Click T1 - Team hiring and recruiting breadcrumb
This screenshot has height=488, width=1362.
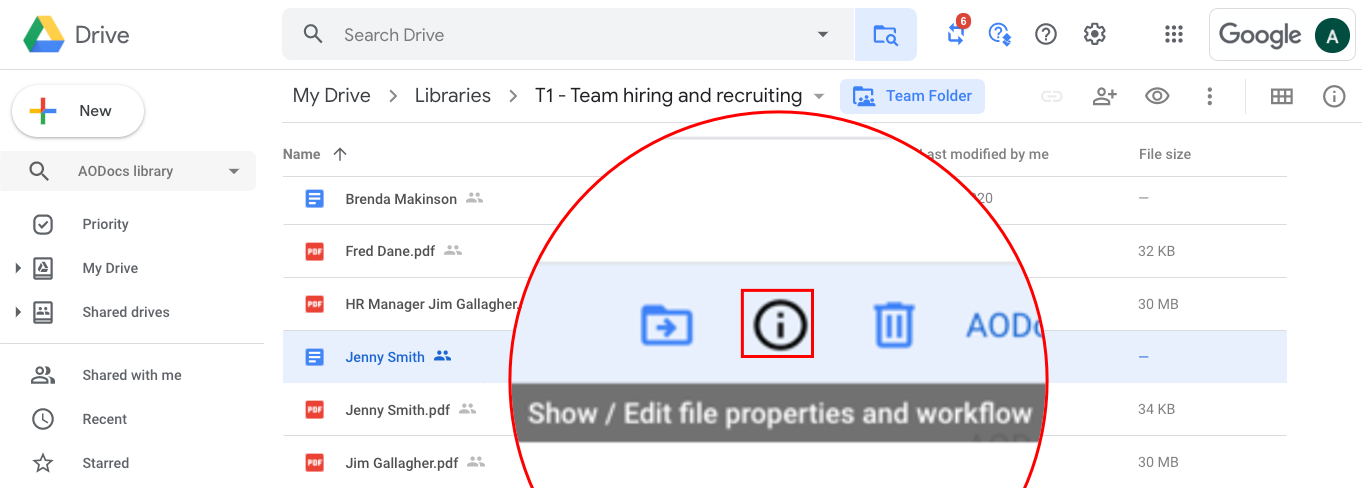point(668,96)
